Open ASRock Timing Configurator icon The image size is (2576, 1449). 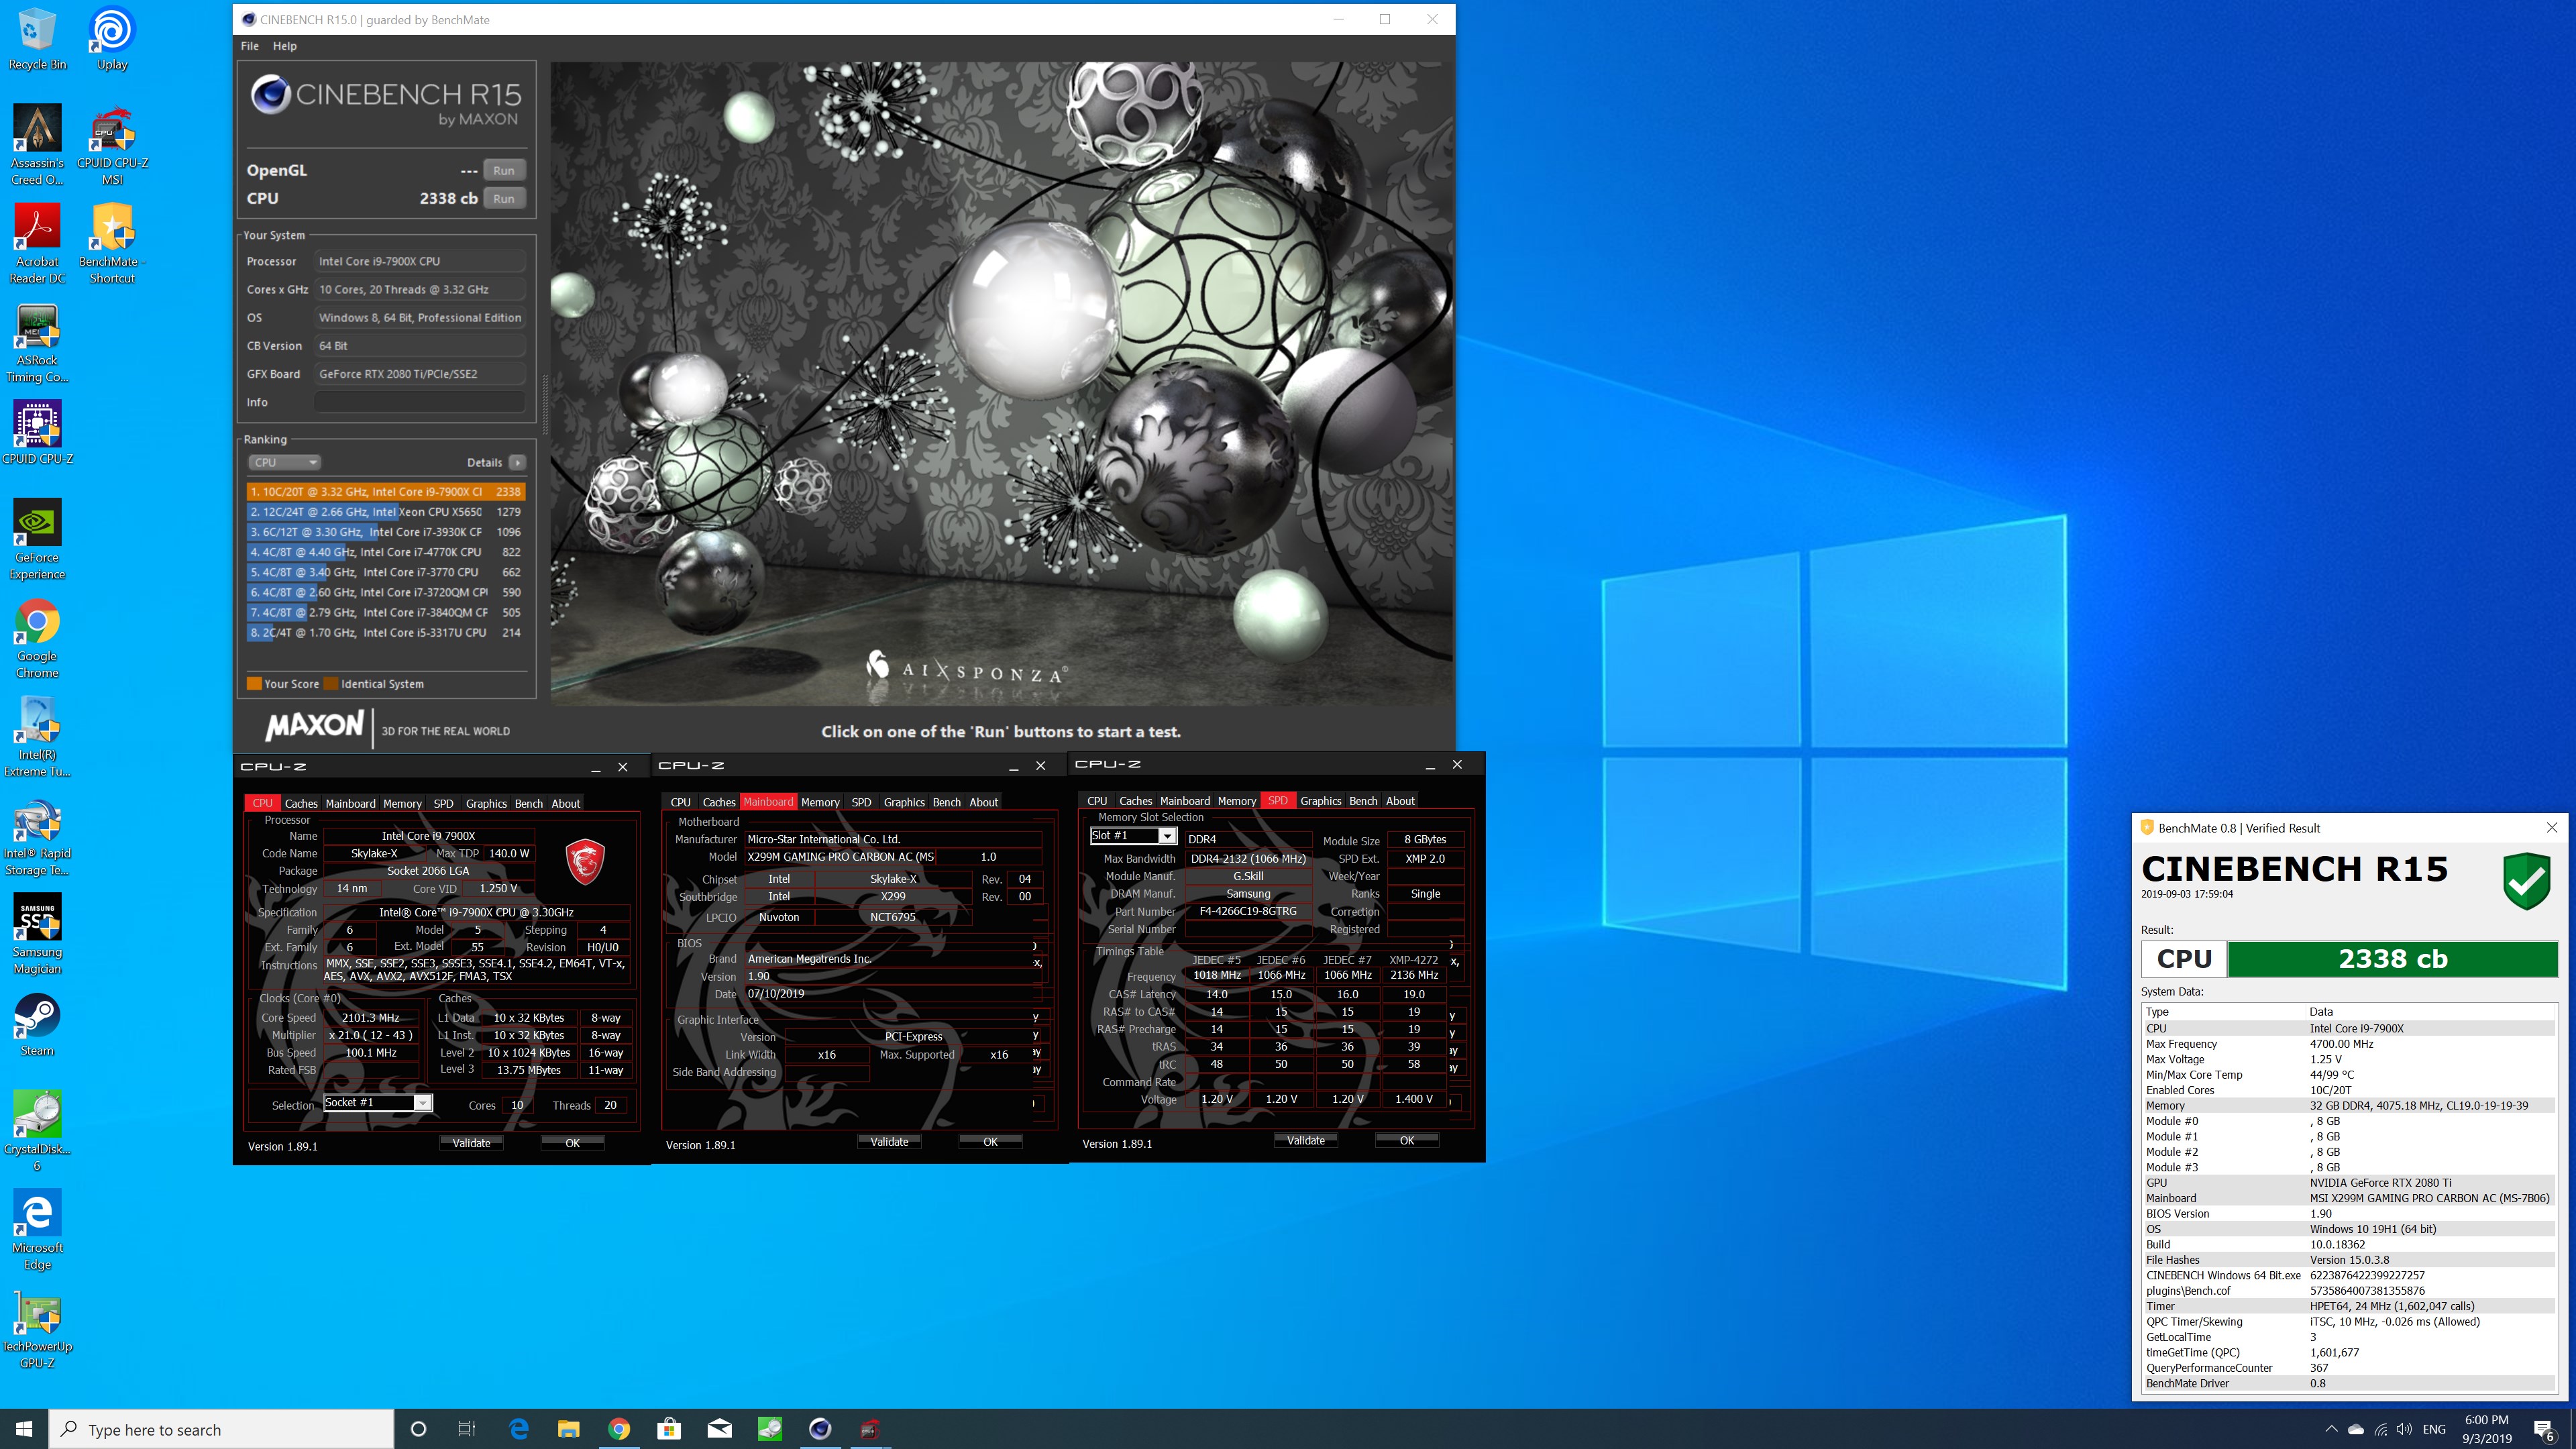[37, 343]
